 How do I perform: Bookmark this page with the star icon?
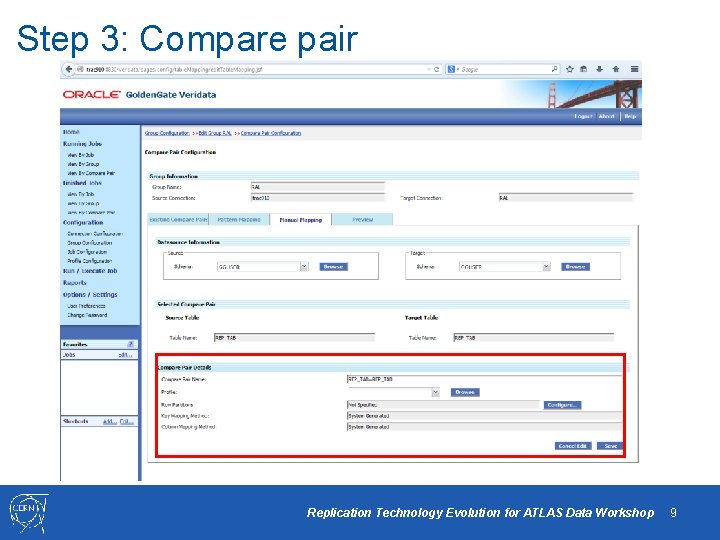[570, 69]
